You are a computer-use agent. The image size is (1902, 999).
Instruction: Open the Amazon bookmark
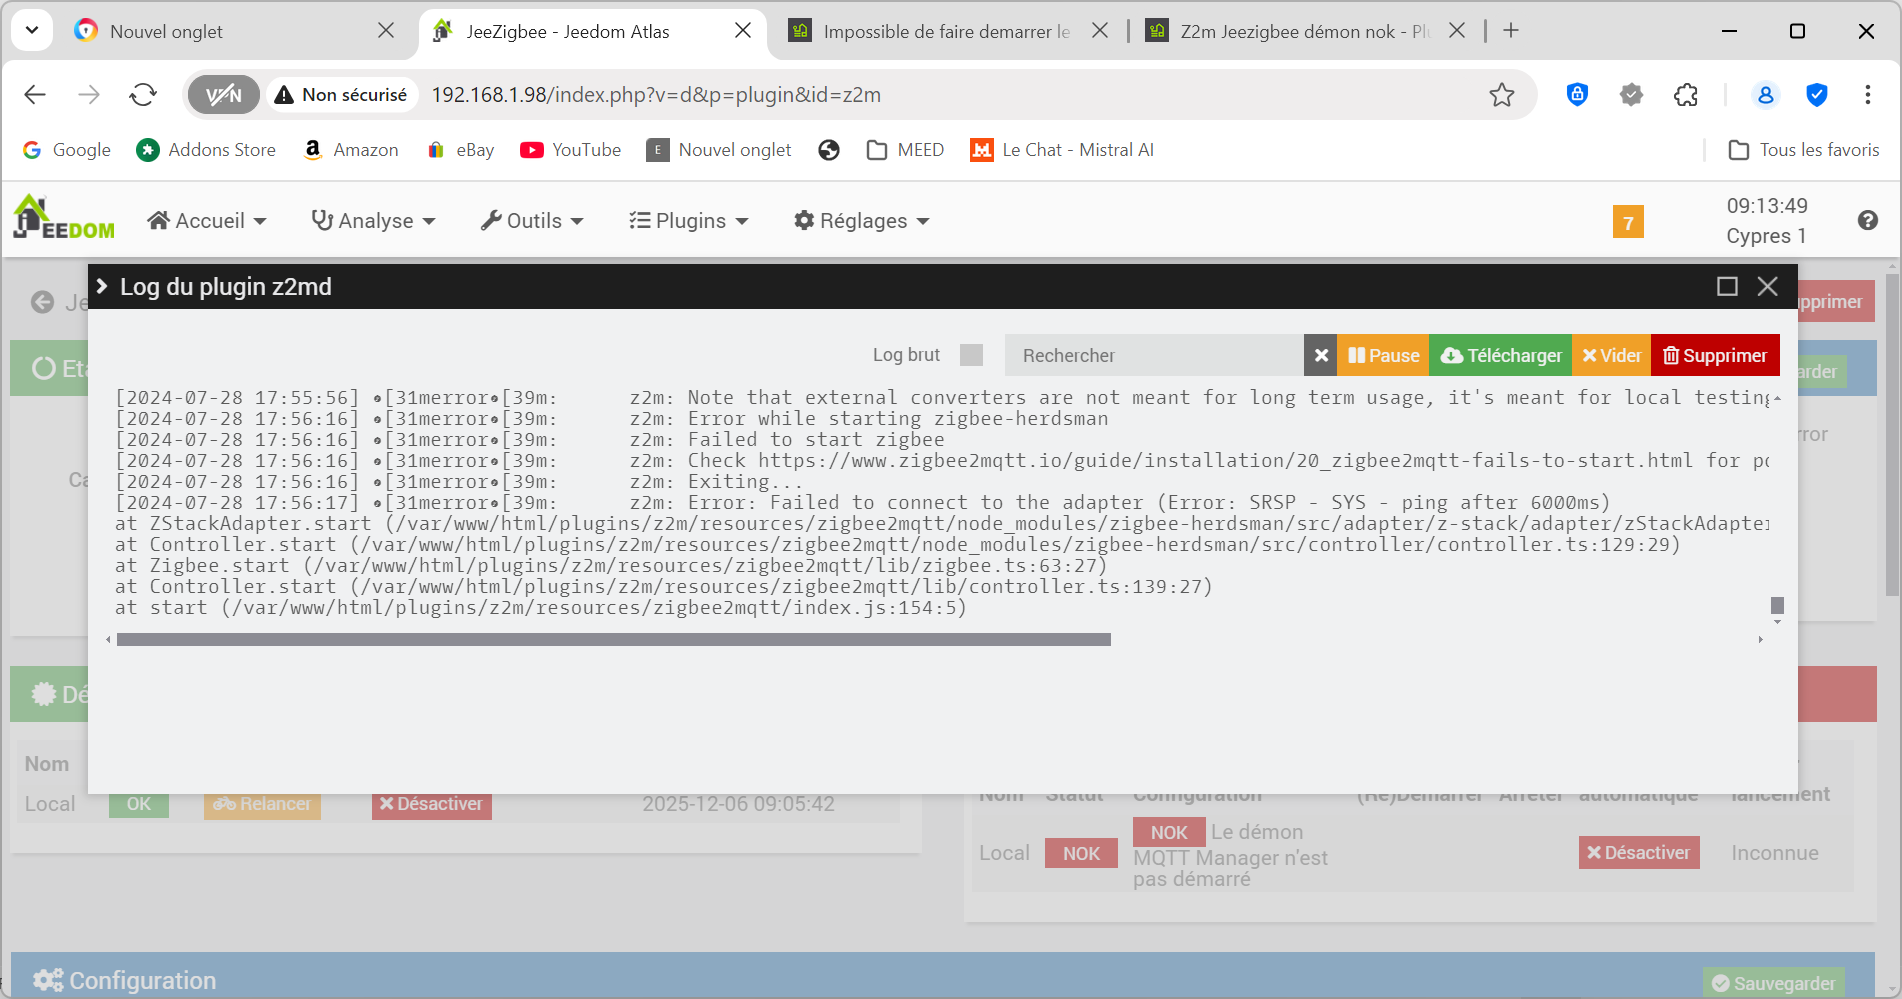pos(351,150)
